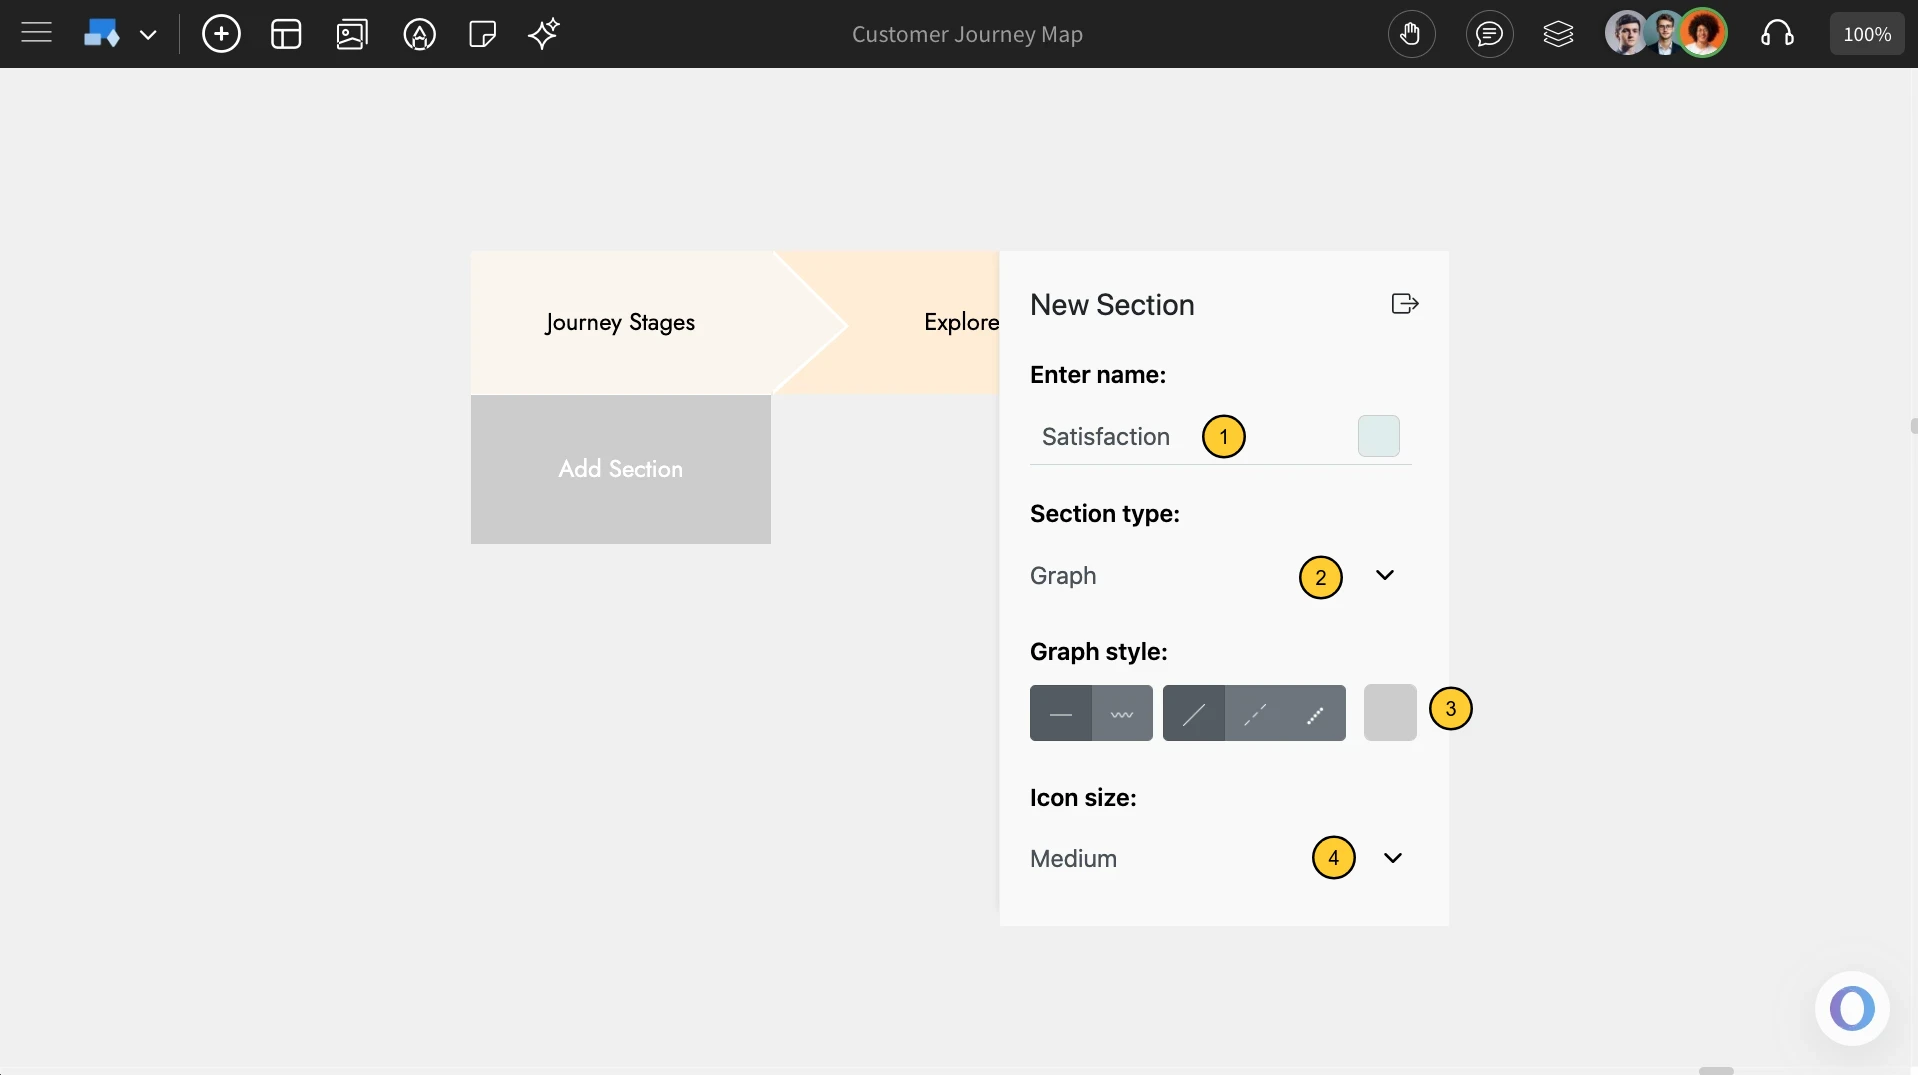Create a new element with the plus tool
This screenshot has width=1918, height=1075.
[x=221, y=33]
